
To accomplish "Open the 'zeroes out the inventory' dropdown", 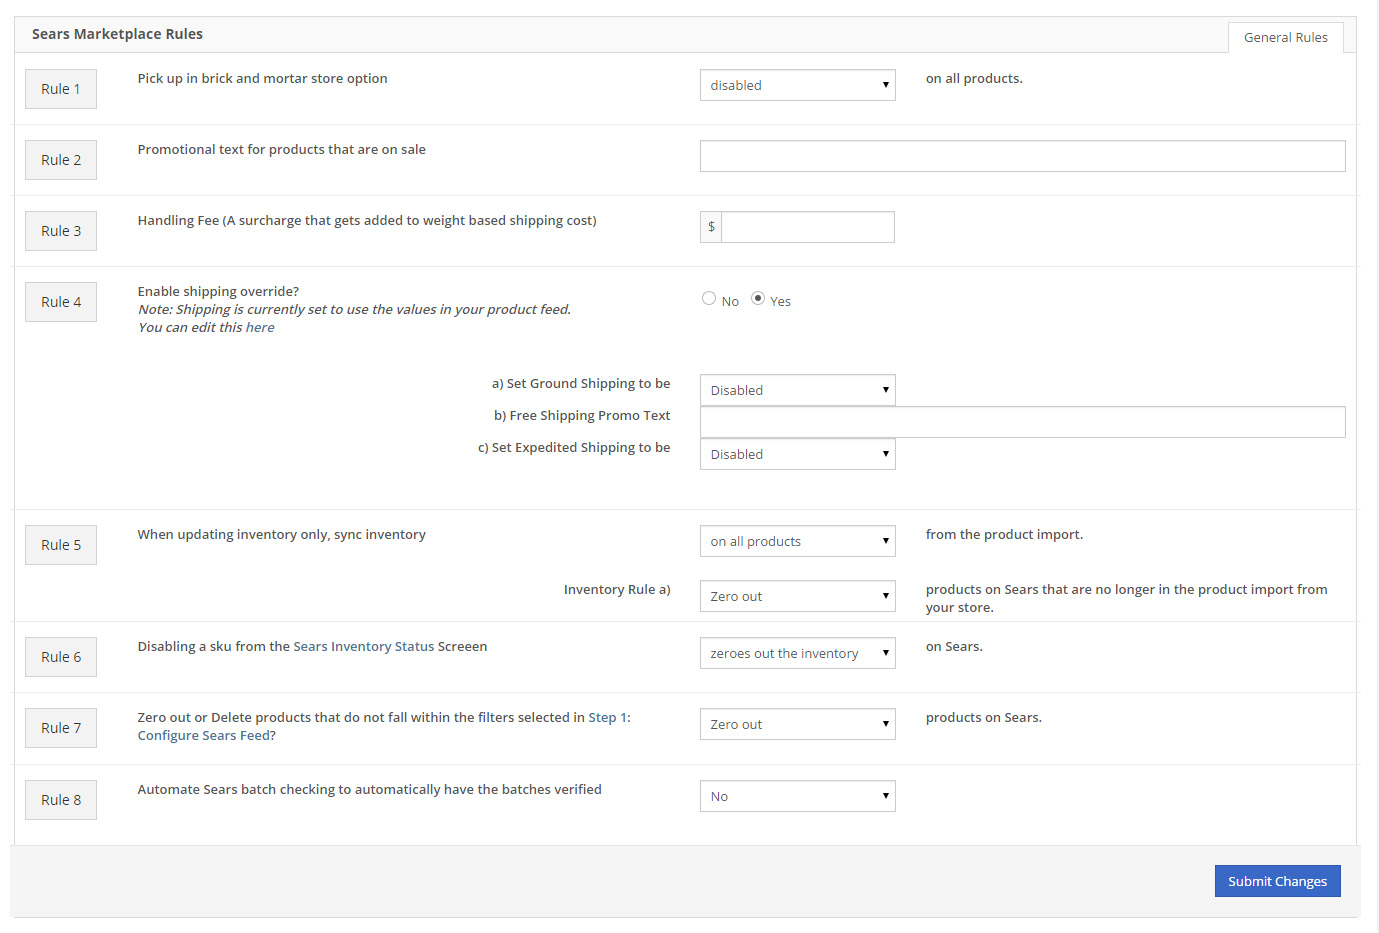I will pyautogui.click(x=797, y=653).
